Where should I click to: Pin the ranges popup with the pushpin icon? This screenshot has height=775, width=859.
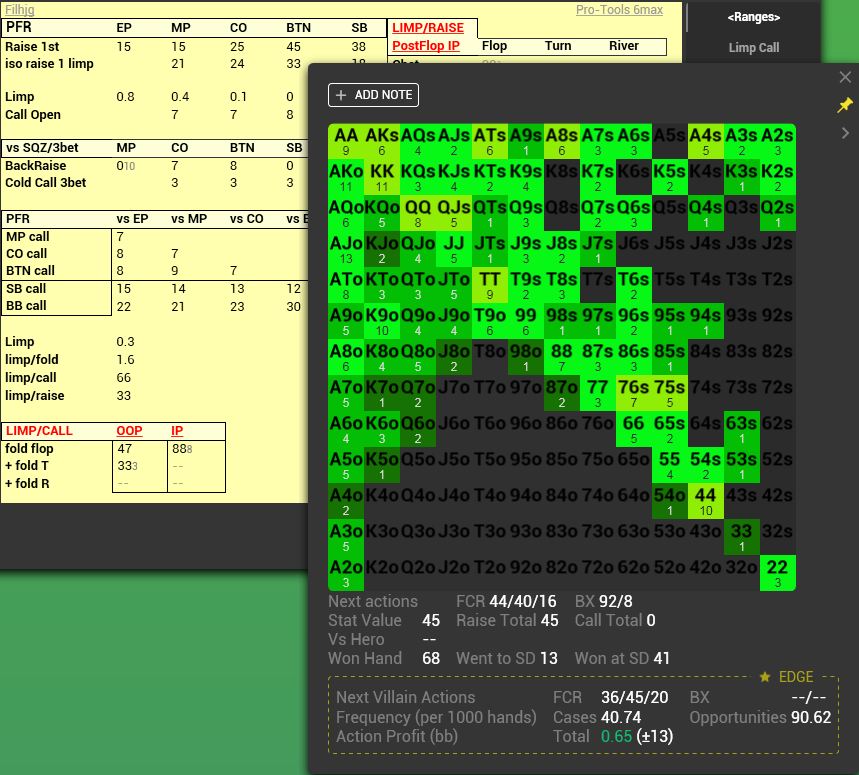[845, 104]
